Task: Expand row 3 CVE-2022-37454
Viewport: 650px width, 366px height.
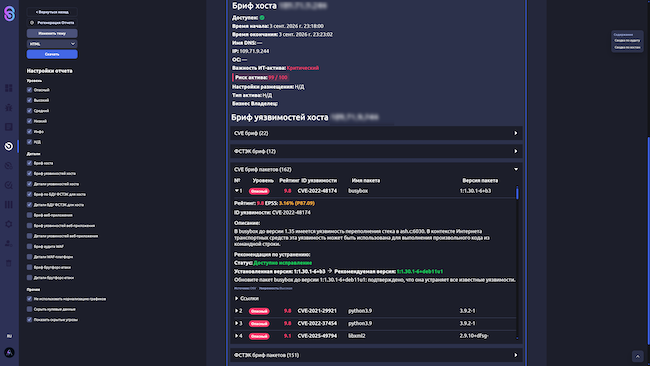Action: point(237,323)
